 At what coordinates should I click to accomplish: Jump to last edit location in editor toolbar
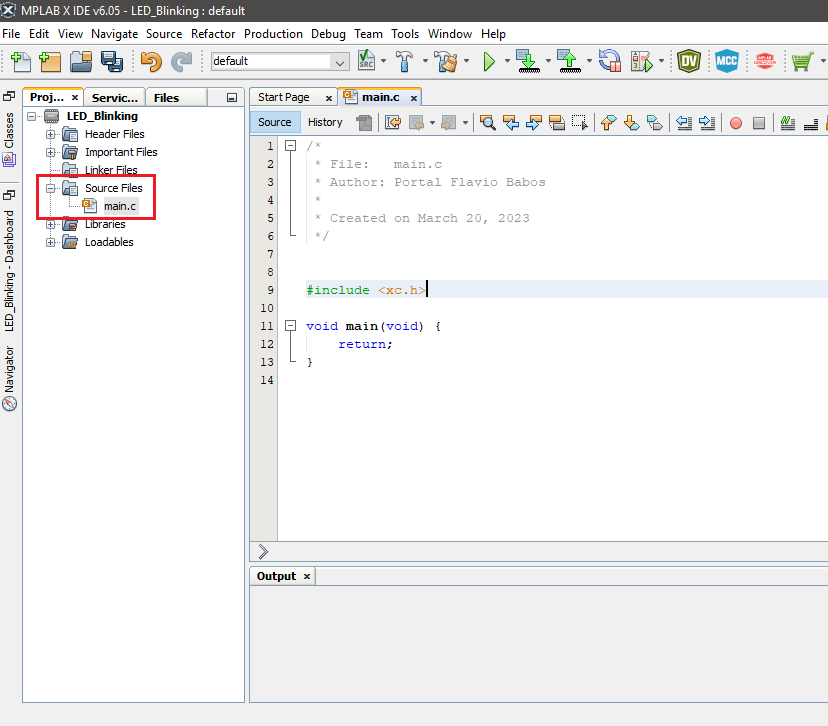(393, 123)
